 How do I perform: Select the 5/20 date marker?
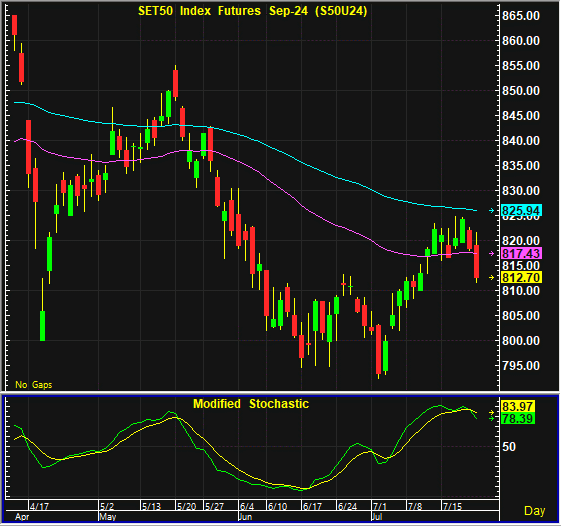186,506
